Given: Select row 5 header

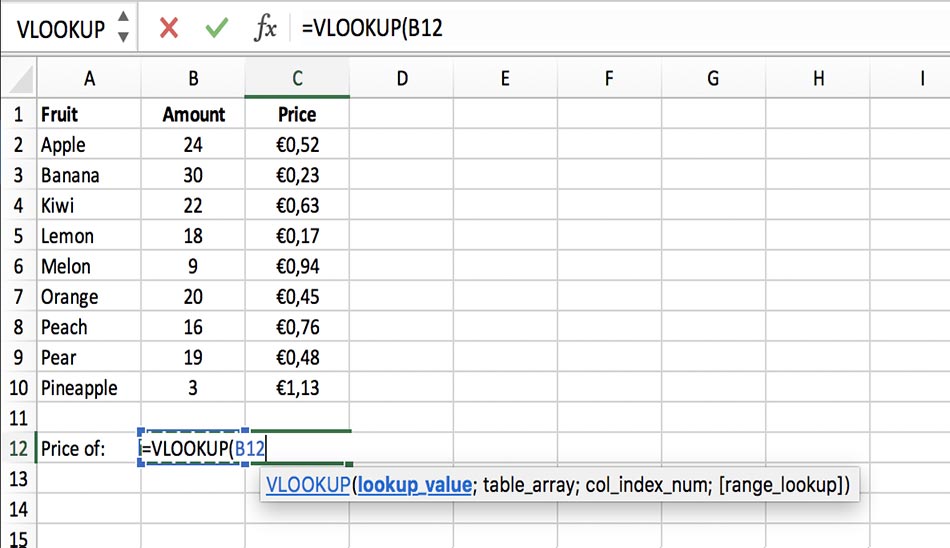Looking at the screenshot, I should coord(19,235).
